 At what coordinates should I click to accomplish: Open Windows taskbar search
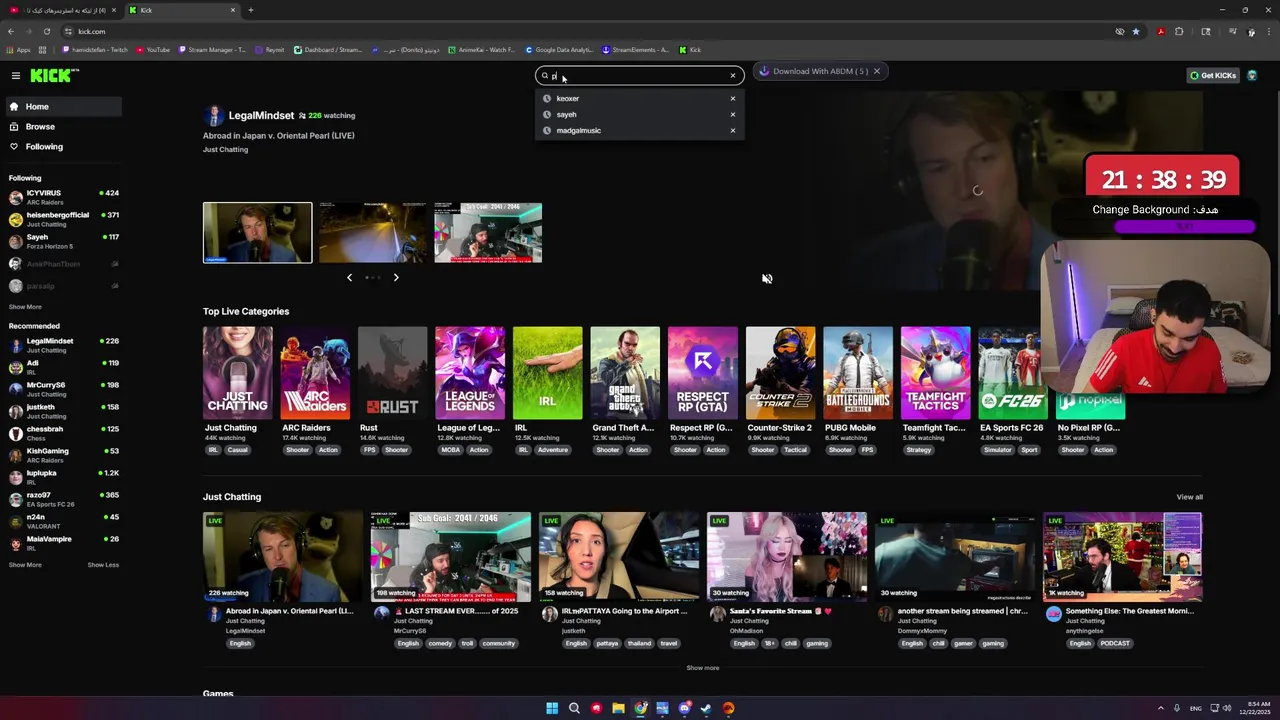[574, 708]
